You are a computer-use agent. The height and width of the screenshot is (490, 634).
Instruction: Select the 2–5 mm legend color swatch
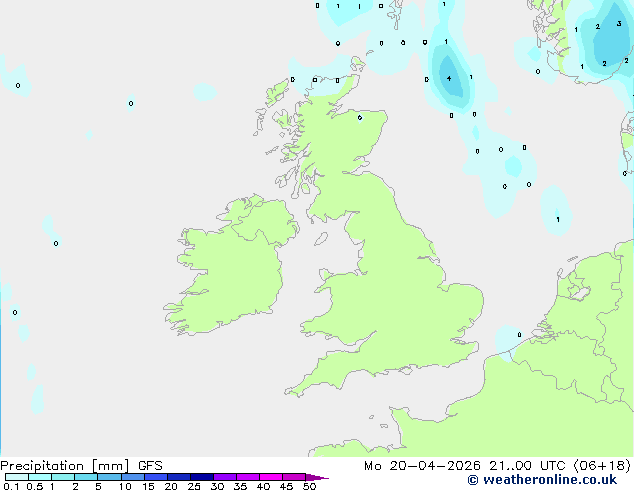click(x=86, y=477)
